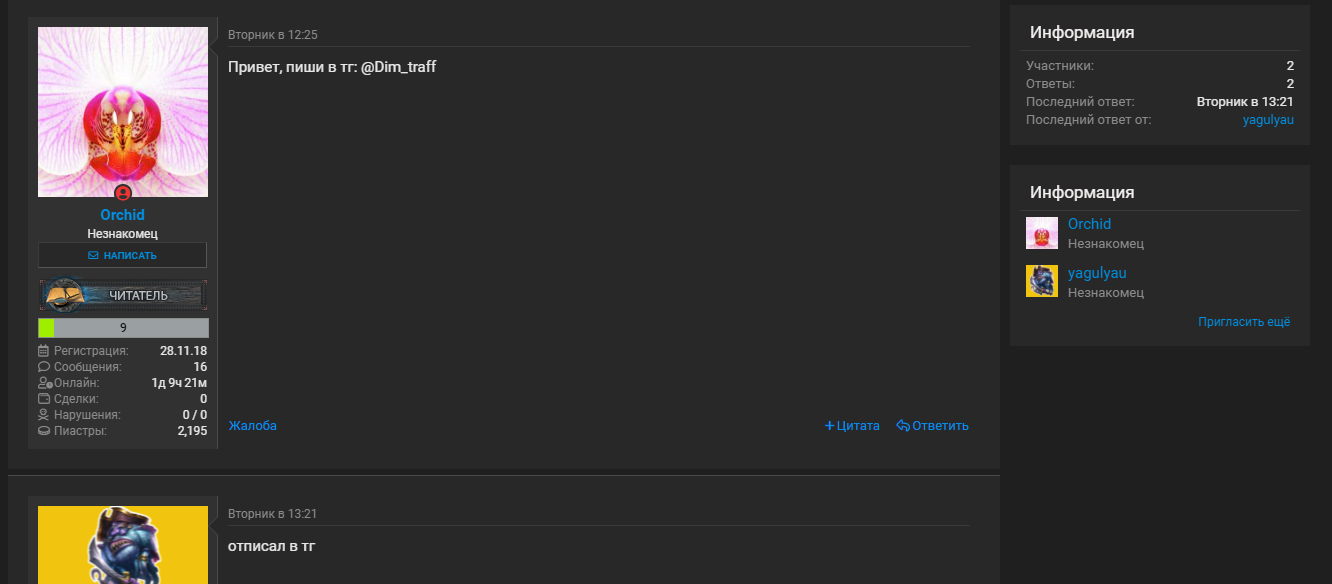Click the green reputation progress bar showing 9
The image size is (1332, 584).
coord(123,328)
